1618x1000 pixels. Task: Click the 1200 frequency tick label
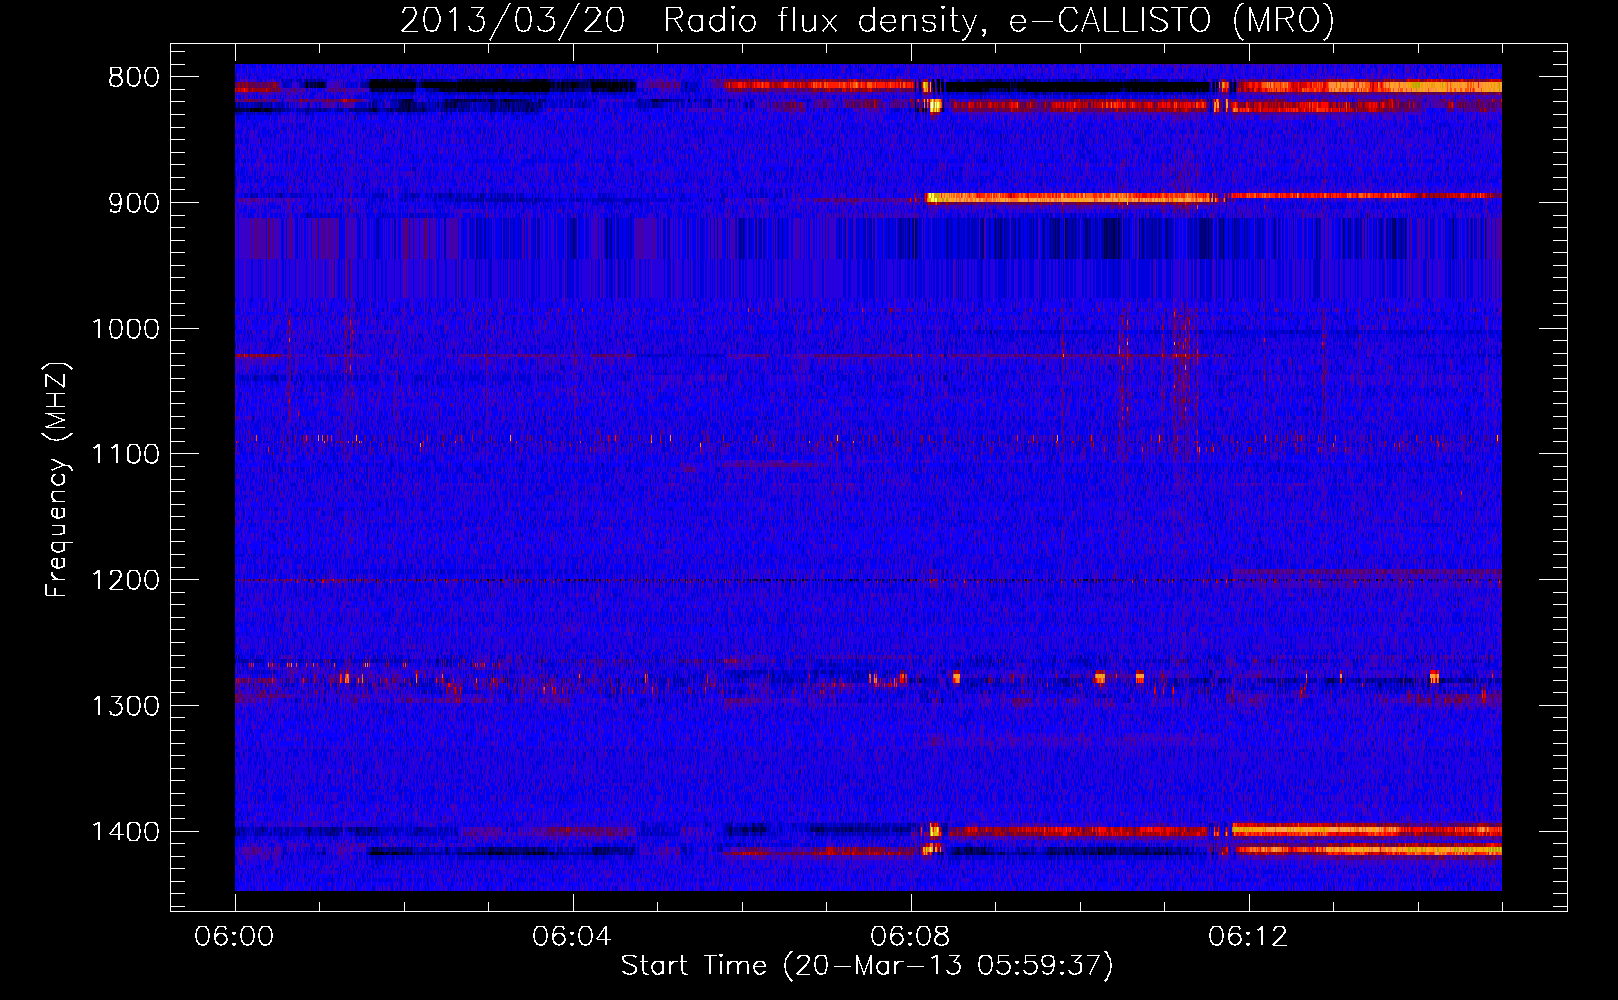125,581
